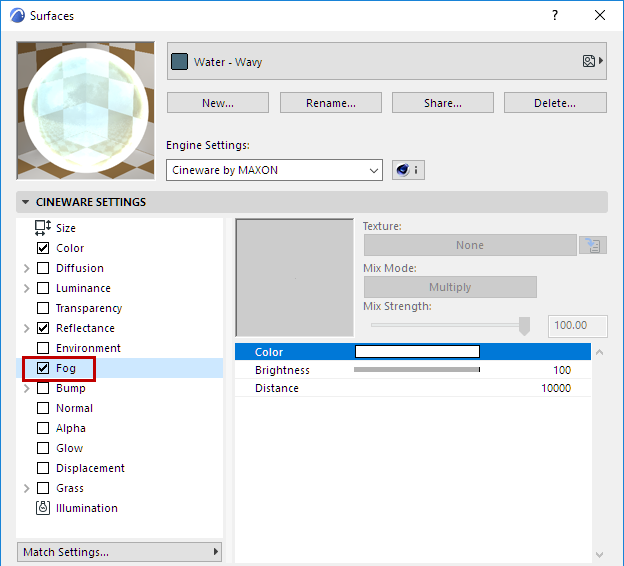The image size is (624, 566).
Task: Select the Brightness parameter row label
Action: pos(282,370)
